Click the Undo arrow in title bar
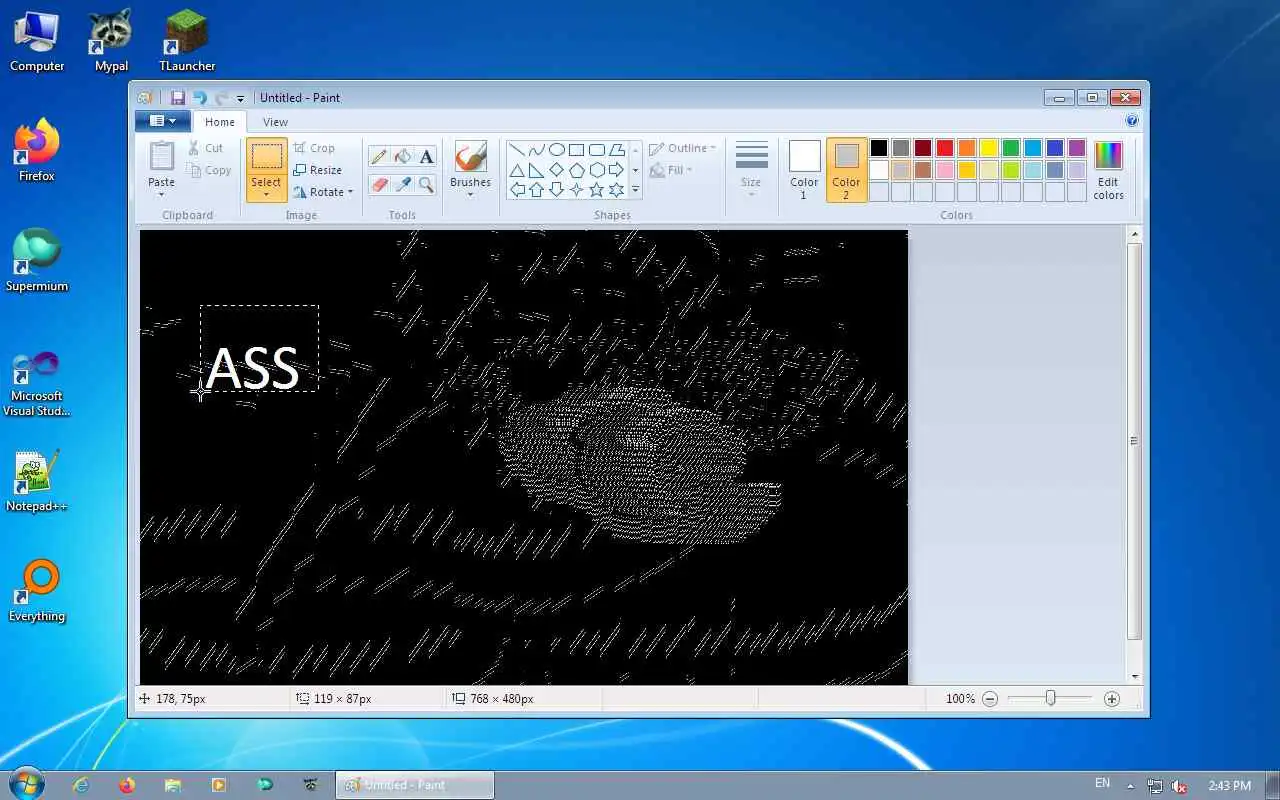The height and width of the screenshot is (800, 1280). click(x=199, y=97)
